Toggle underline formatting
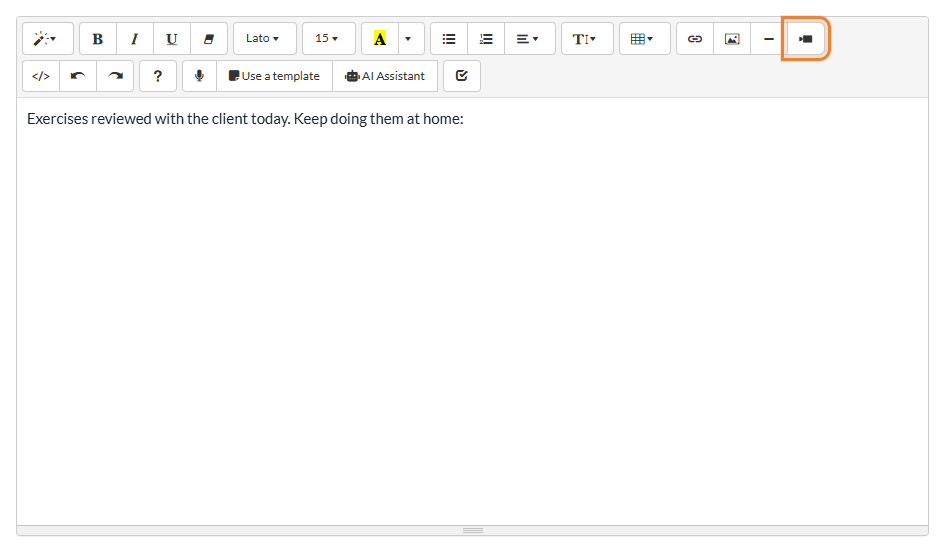The width and height of the screenshot is (945, 552). click(x=172, y=39)
